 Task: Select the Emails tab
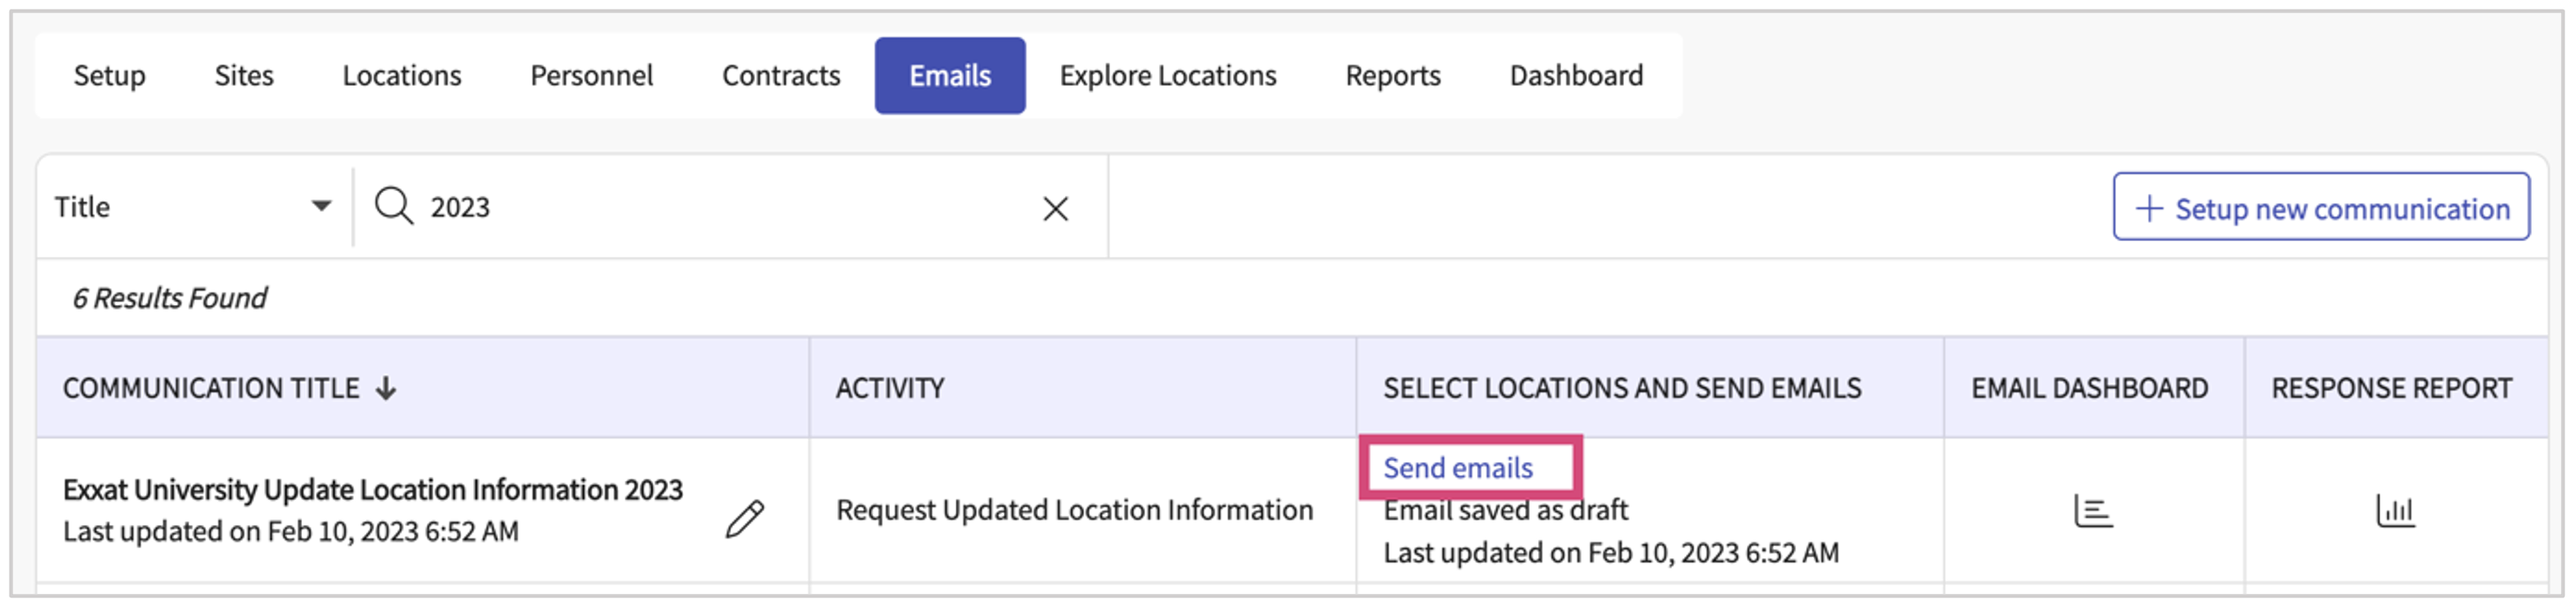pyautogui.click(x=949, y=76)
